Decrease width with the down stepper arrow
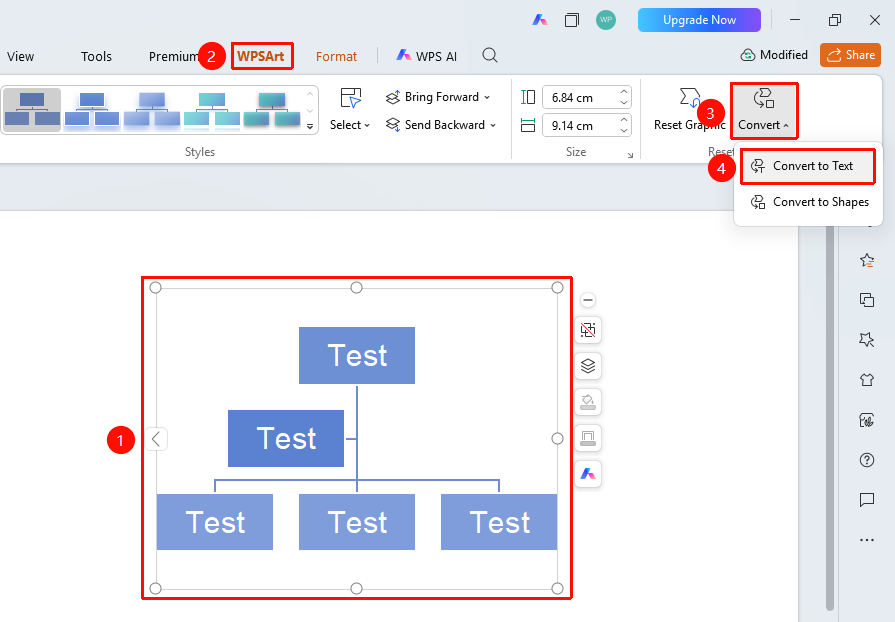Viewport: 895px width, 622px height. pyautogui.click(x=624, y=131)
